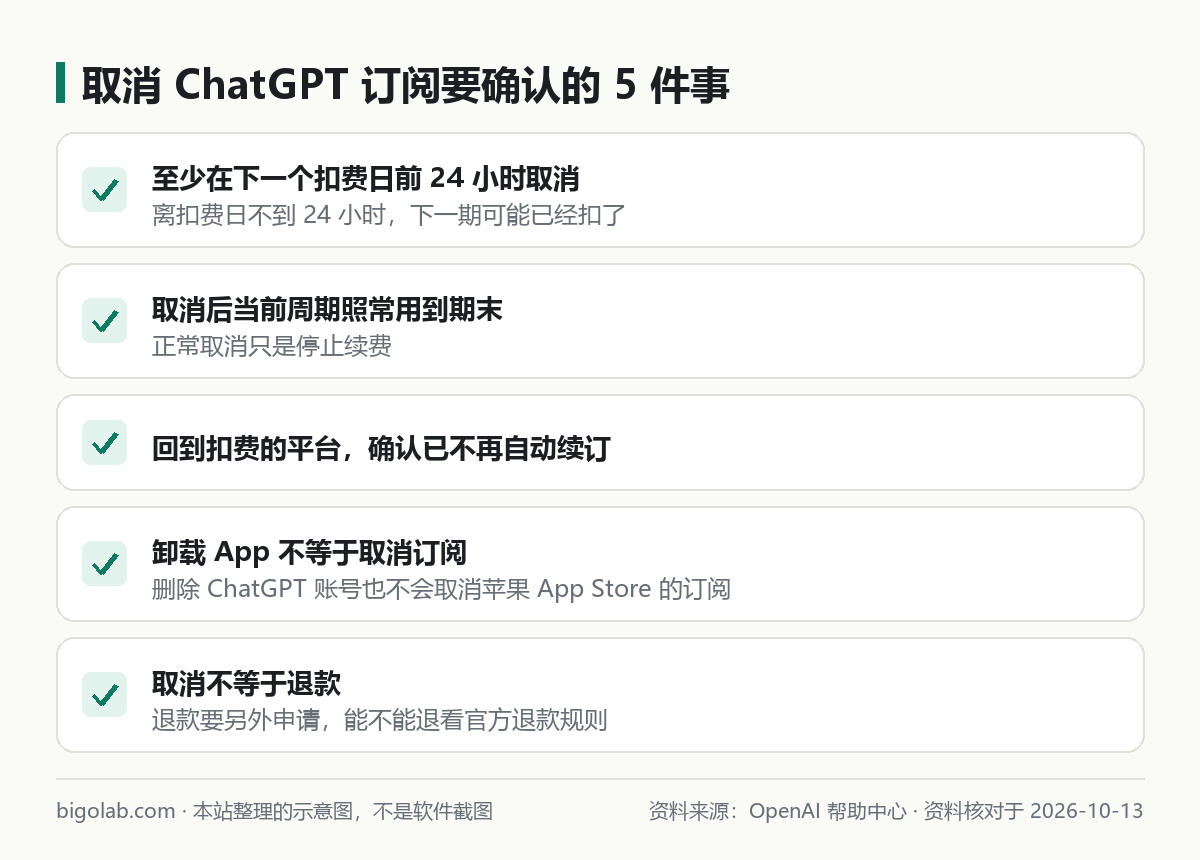Viewport: 1200px width, 860px height.
Task: Toggle the checkbox for 卸载 App 不等于取消订阅
Action: click(104, 564)
